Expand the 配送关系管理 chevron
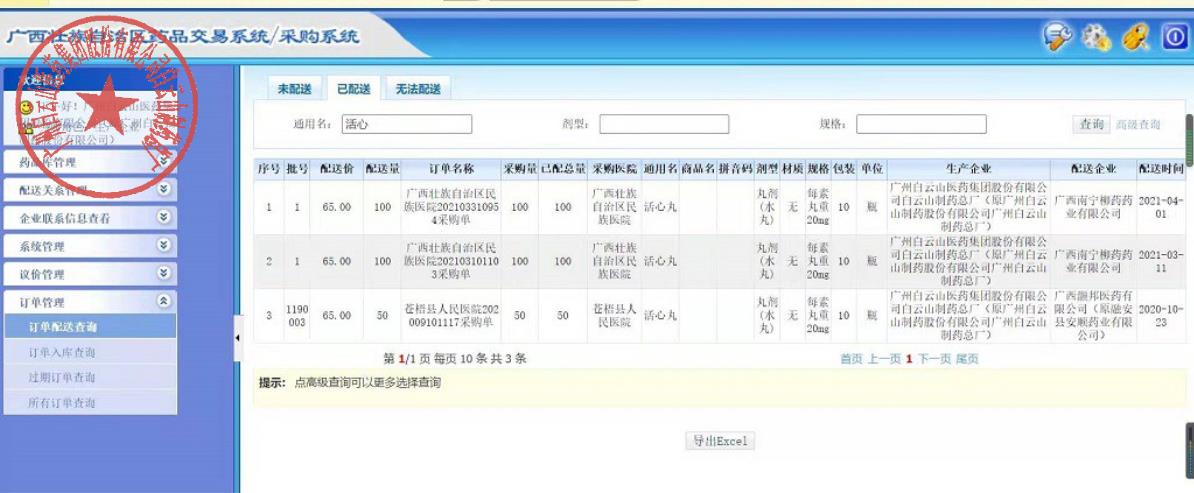The height and width of the screenshot is (493, 1194). click(x=163, y=190)
